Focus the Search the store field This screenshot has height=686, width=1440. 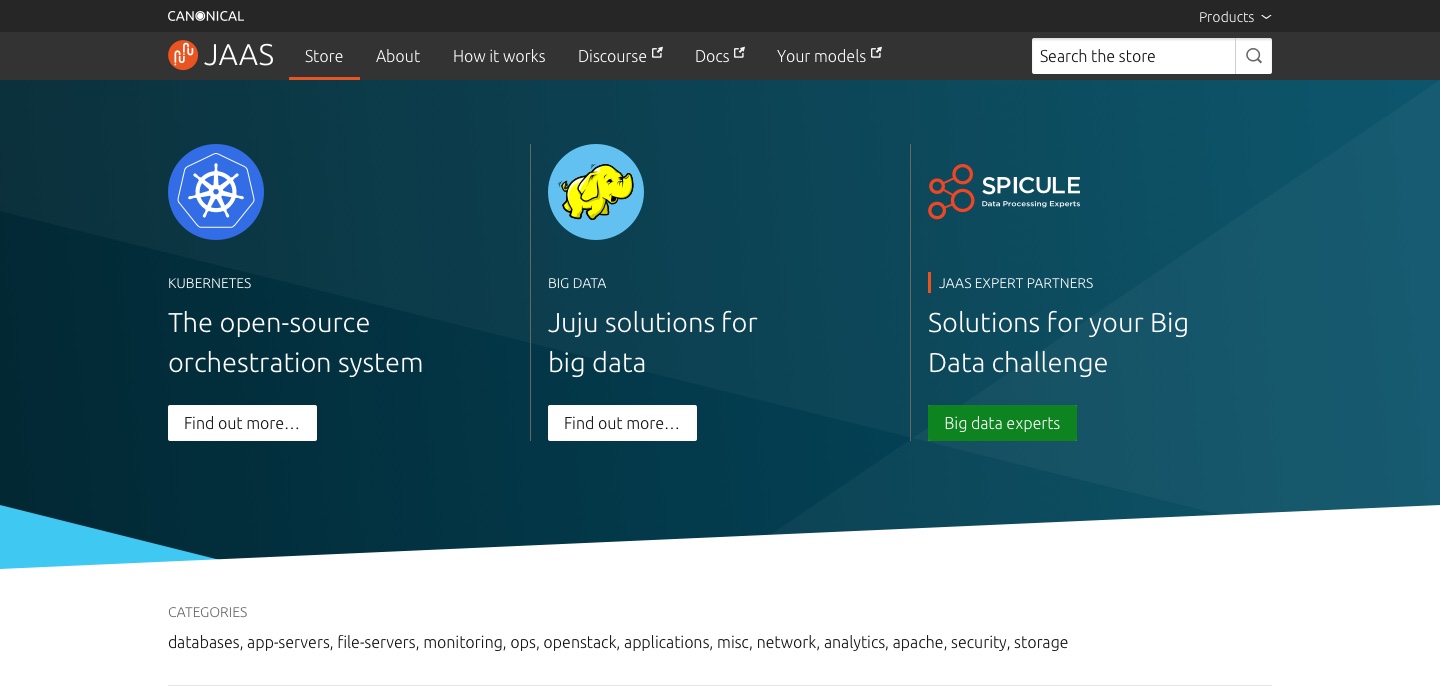[1133, 56]
